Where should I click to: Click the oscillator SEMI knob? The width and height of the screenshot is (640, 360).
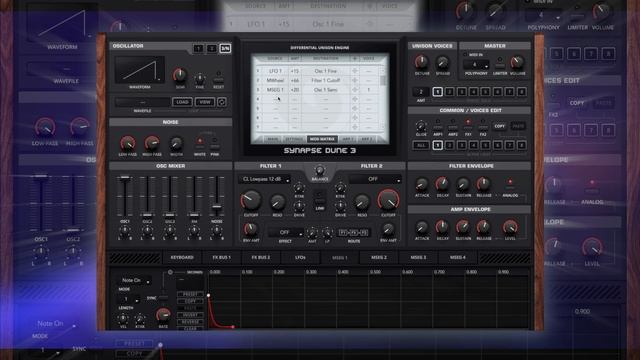click(x=180, y=75)
